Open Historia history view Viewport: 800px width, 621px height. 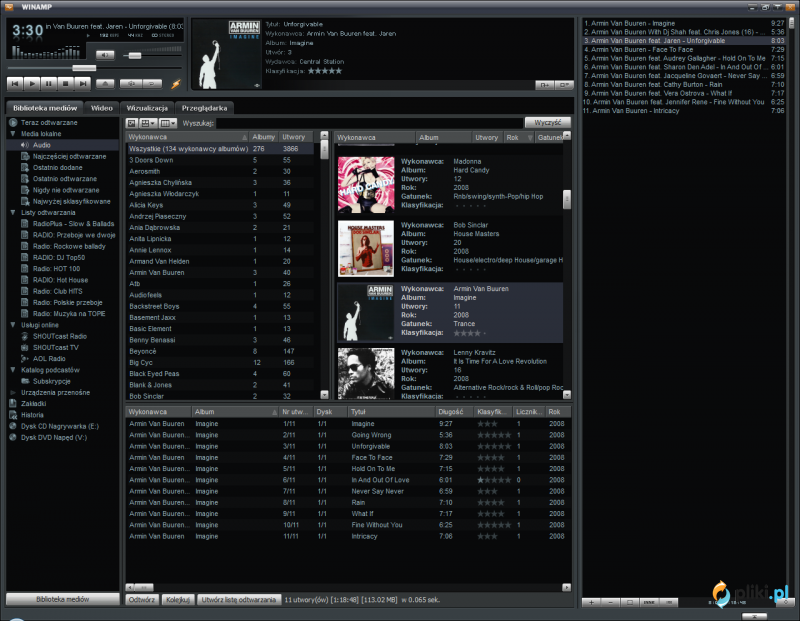point(32,415)
